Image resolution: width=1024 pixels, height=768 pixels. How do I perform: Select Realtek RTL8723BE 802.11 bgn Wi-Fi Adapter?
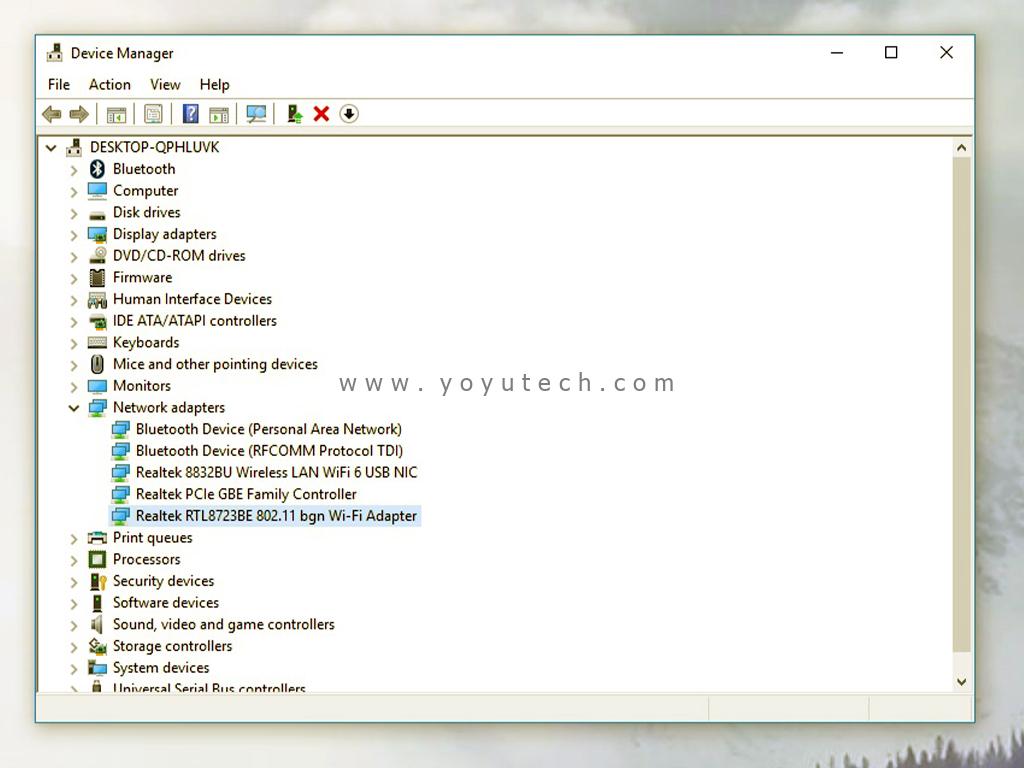point(276,516)
